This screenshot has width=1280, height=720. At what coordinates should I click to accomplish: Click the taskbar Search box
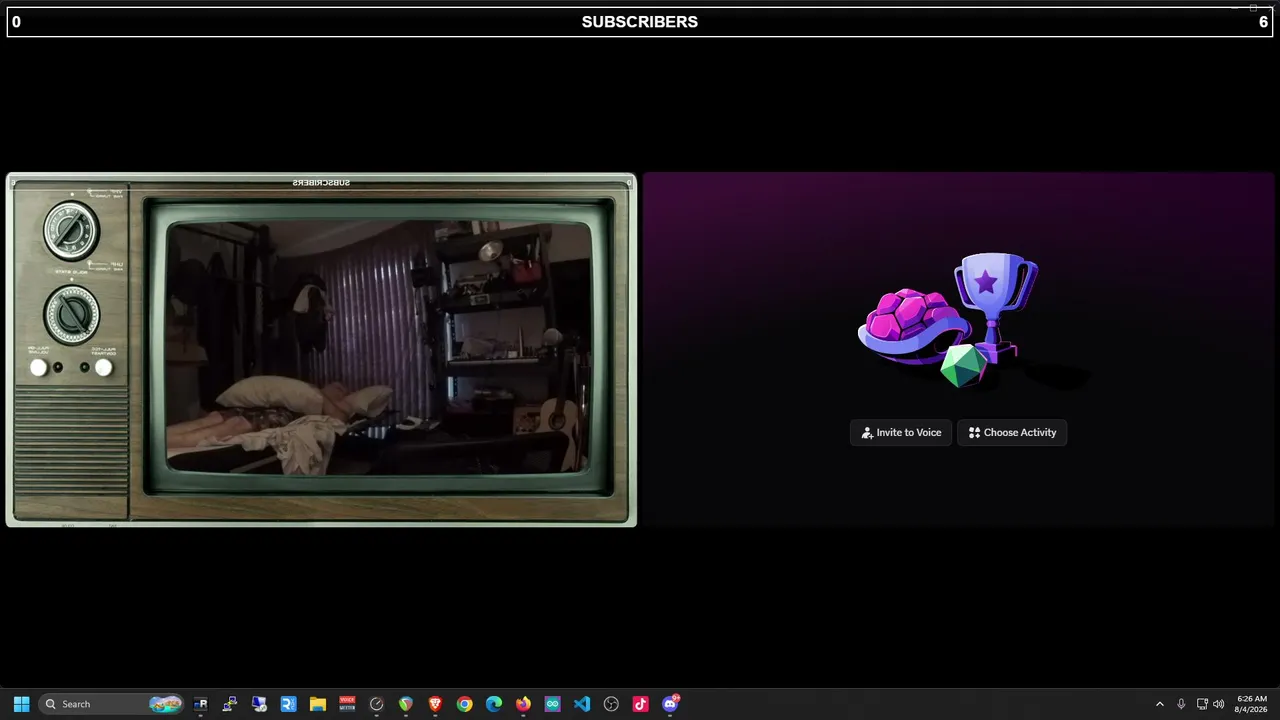[112, 704]
